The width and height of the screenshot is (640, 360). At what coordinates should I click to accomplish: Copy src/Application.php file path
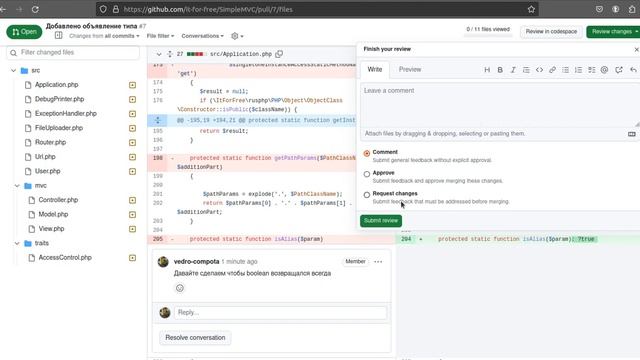(279, 54)
